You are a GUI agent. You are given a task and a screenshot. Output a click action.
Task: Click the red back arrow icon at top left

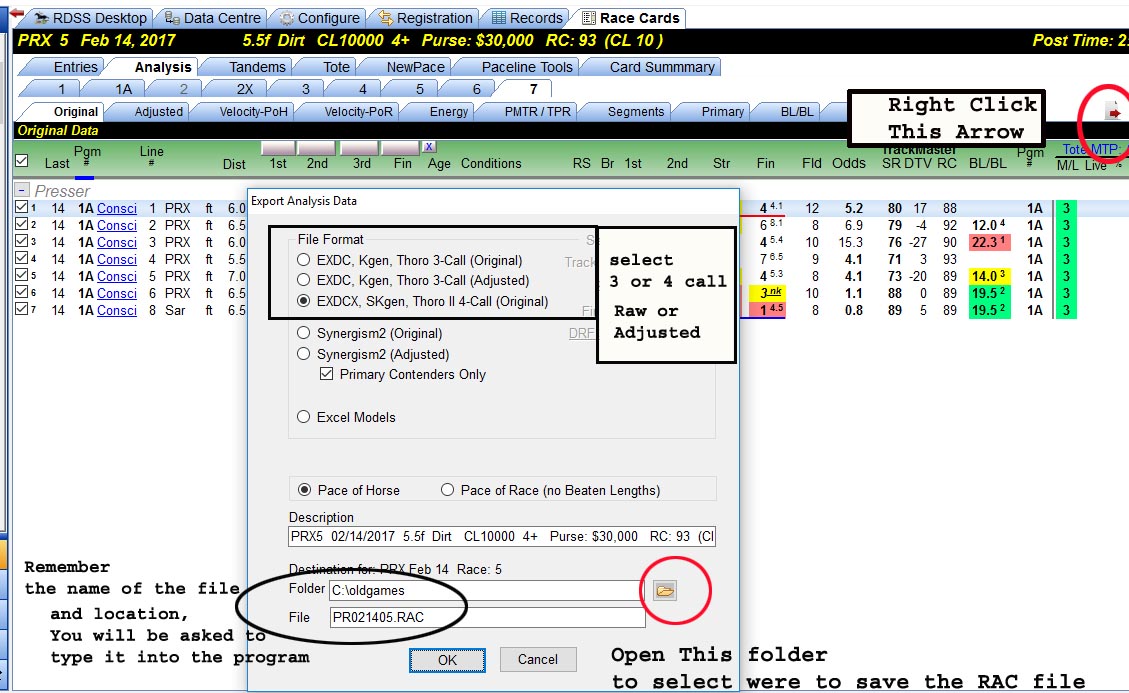click(x=16, y=14)
